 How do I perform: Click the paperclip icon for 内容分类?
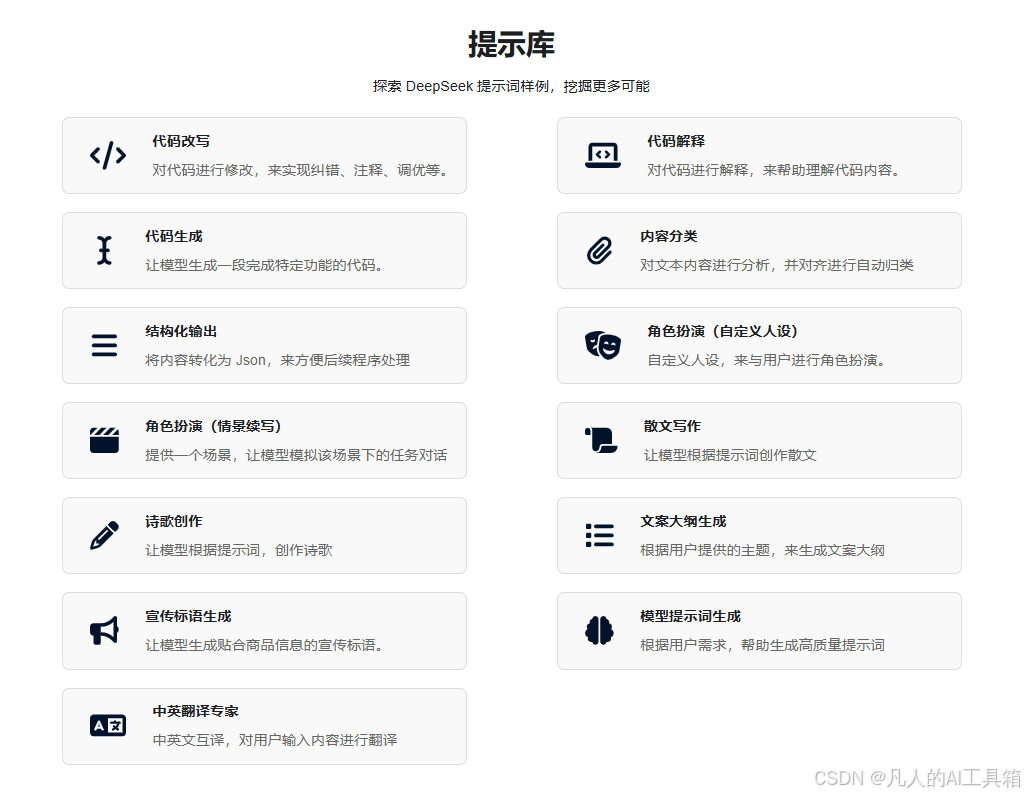(599, 250)
